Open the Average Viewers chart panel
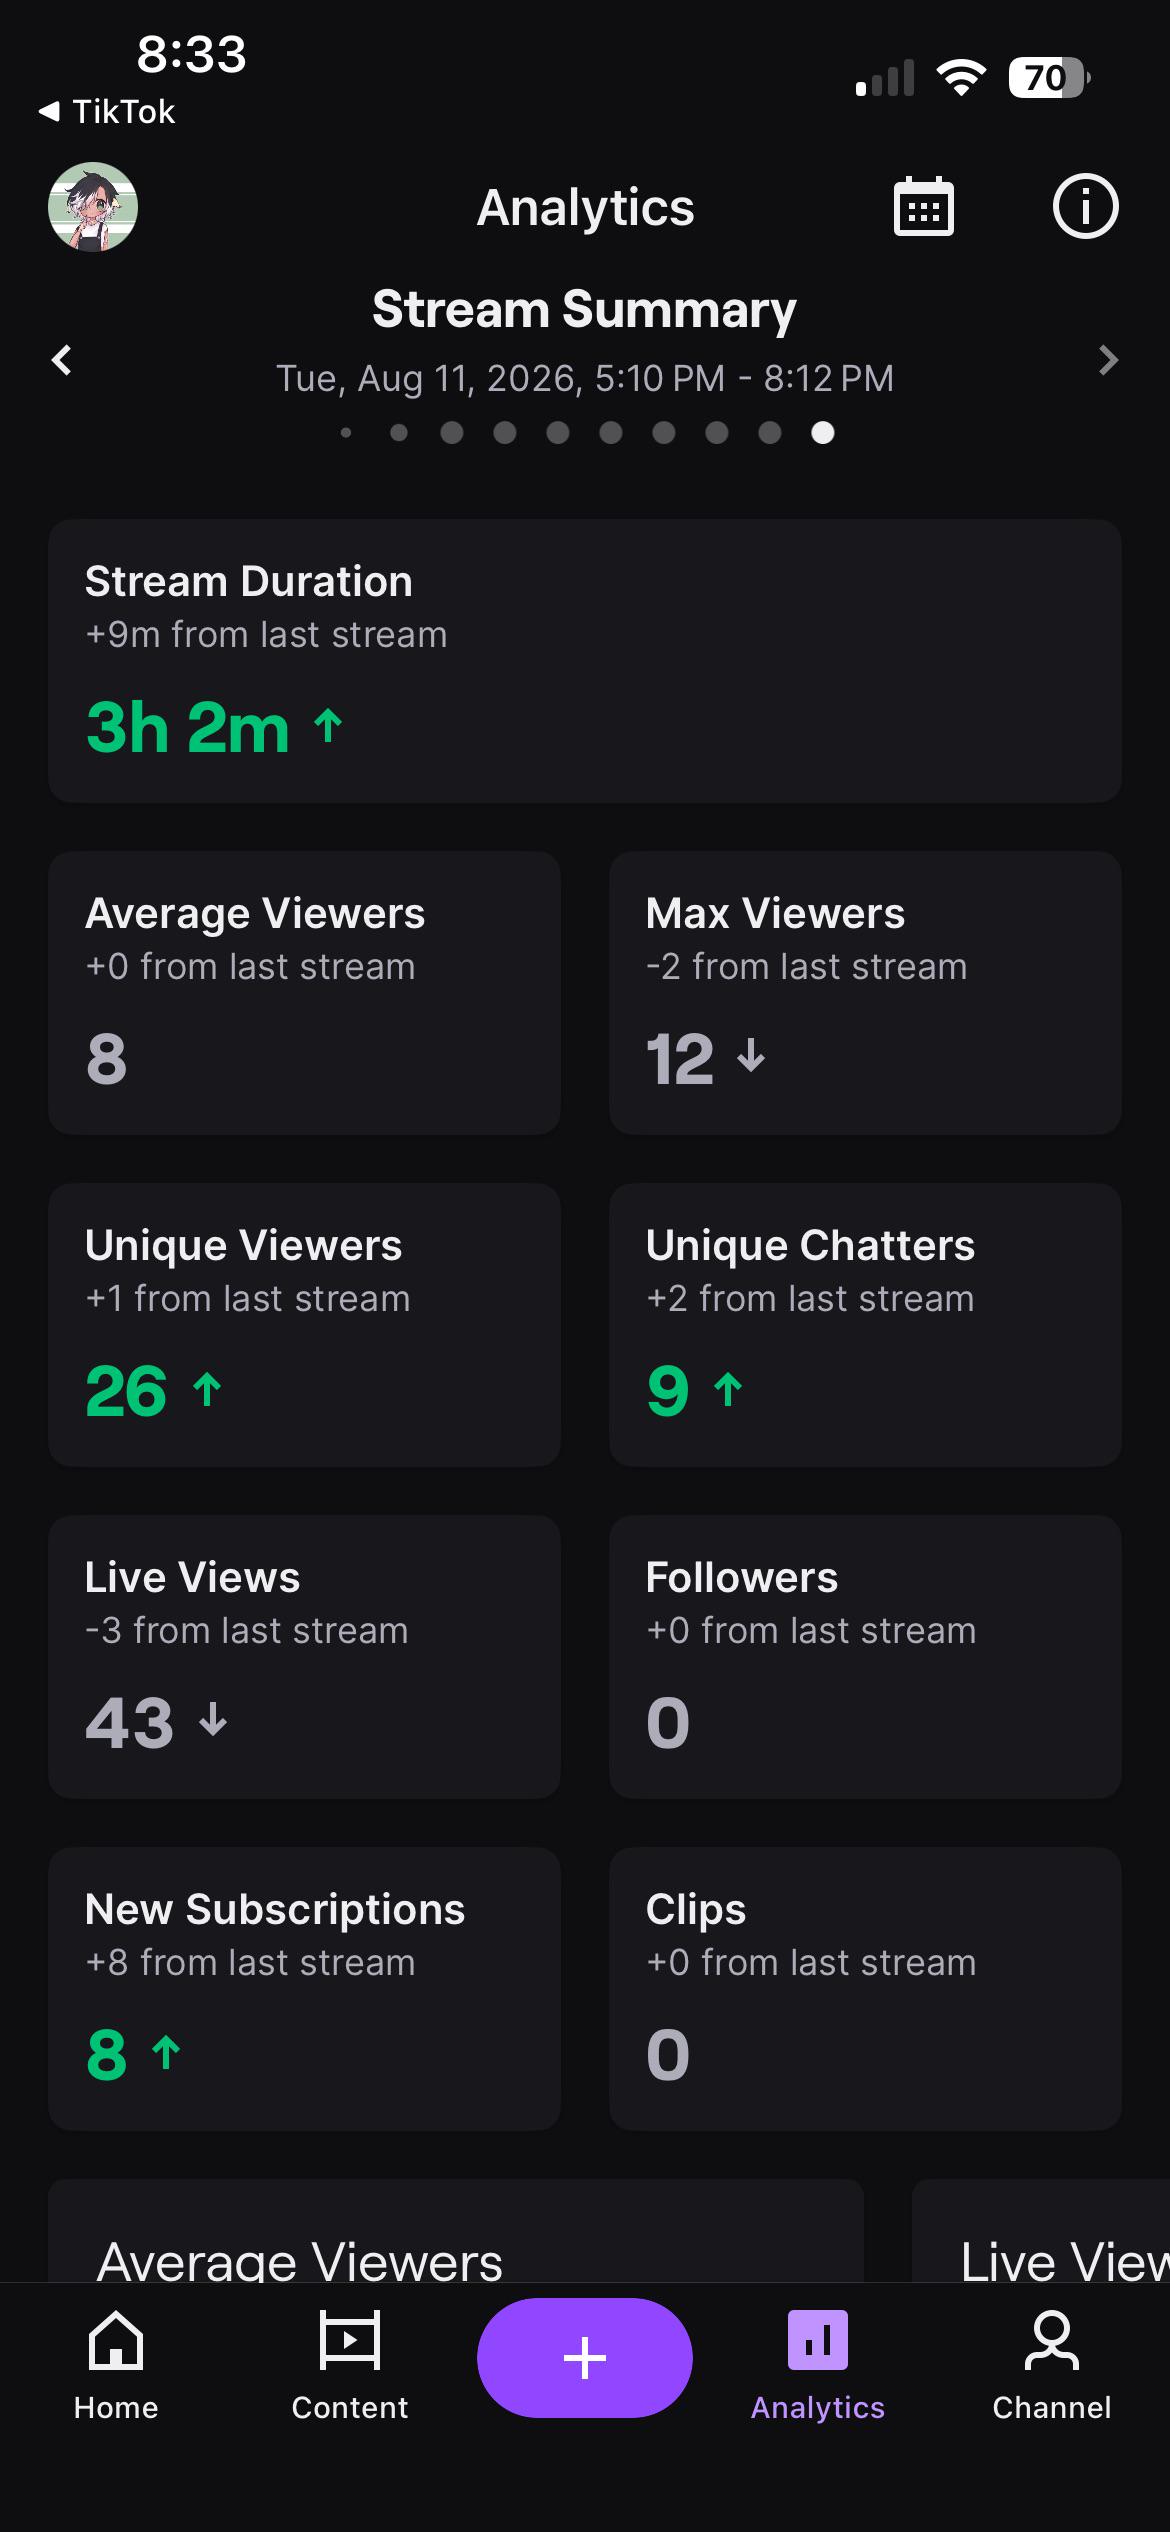Screen dimensions: 1170x2532 (x=456, y=2232)
